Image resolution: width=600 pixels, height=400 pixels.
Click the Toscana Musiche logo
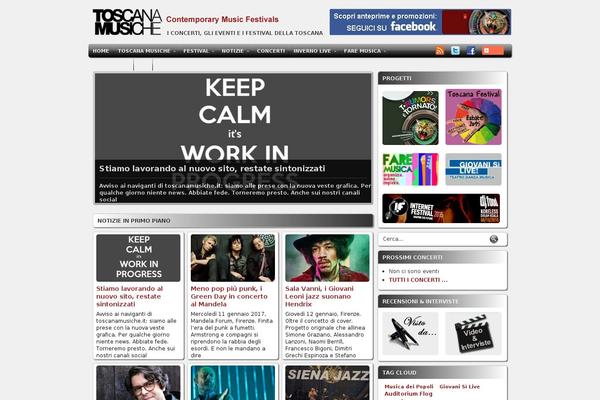tap(127, 22)
